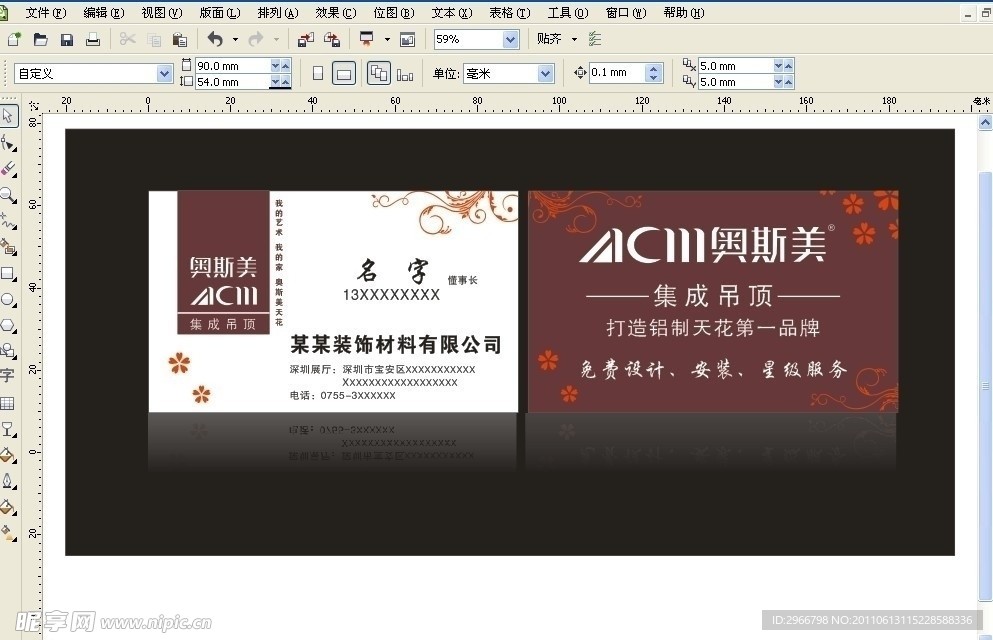Click the vertical scrollbar up arrow
This screenshot has width=993, height=640.
pyautogui.click(x=985, y=123)
